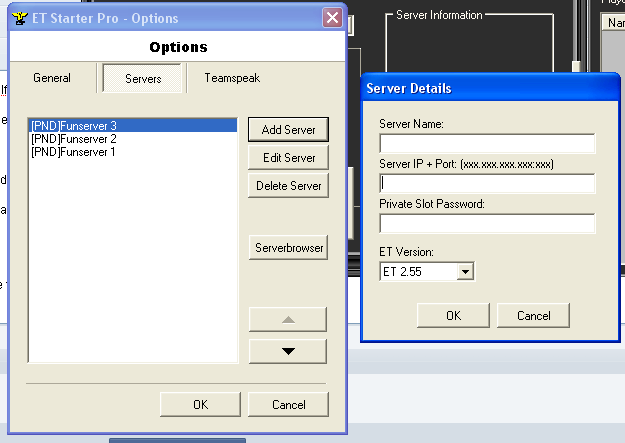Pick [PND]Funserver 1 in the server list
The width and height of the screenshot is (625, 443).
[74, 151]
